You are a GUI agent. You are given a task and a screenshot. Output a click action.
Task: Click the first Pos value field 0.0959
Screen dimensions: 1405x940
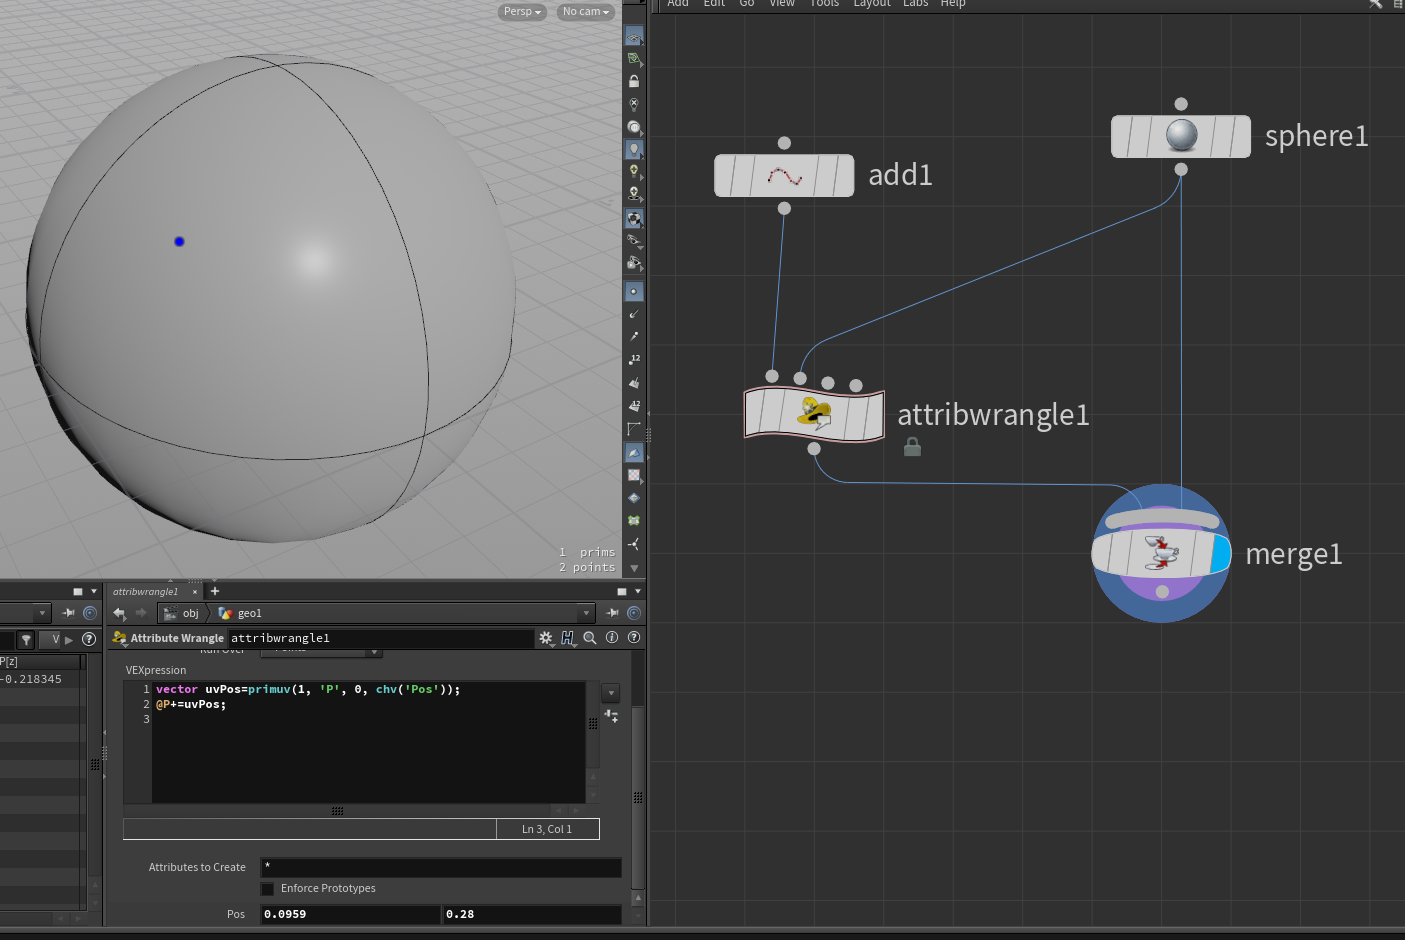[349, 914]
